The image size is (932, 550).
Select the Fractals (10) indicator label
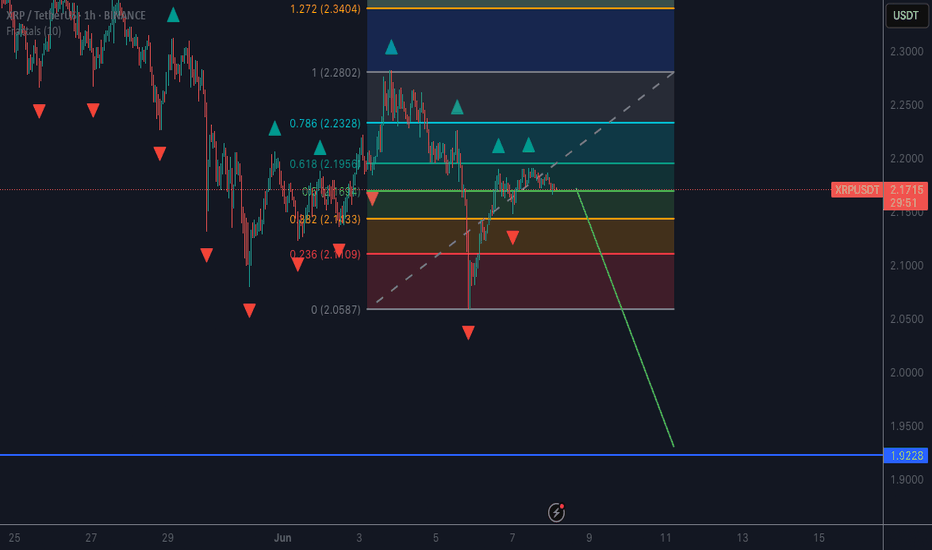34,31
